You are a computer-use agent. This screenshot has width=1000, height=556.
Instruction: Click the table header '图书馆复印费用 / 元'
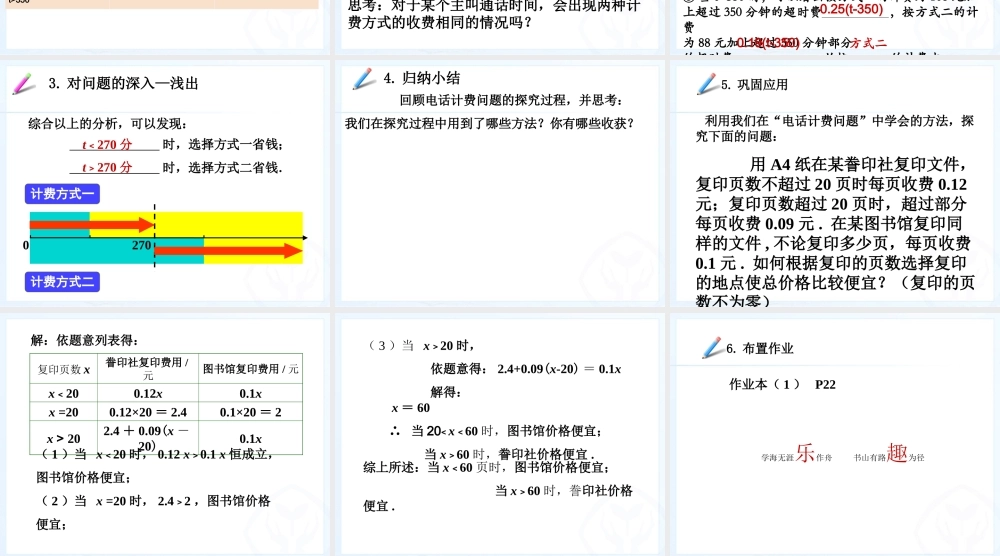[251, 369]
